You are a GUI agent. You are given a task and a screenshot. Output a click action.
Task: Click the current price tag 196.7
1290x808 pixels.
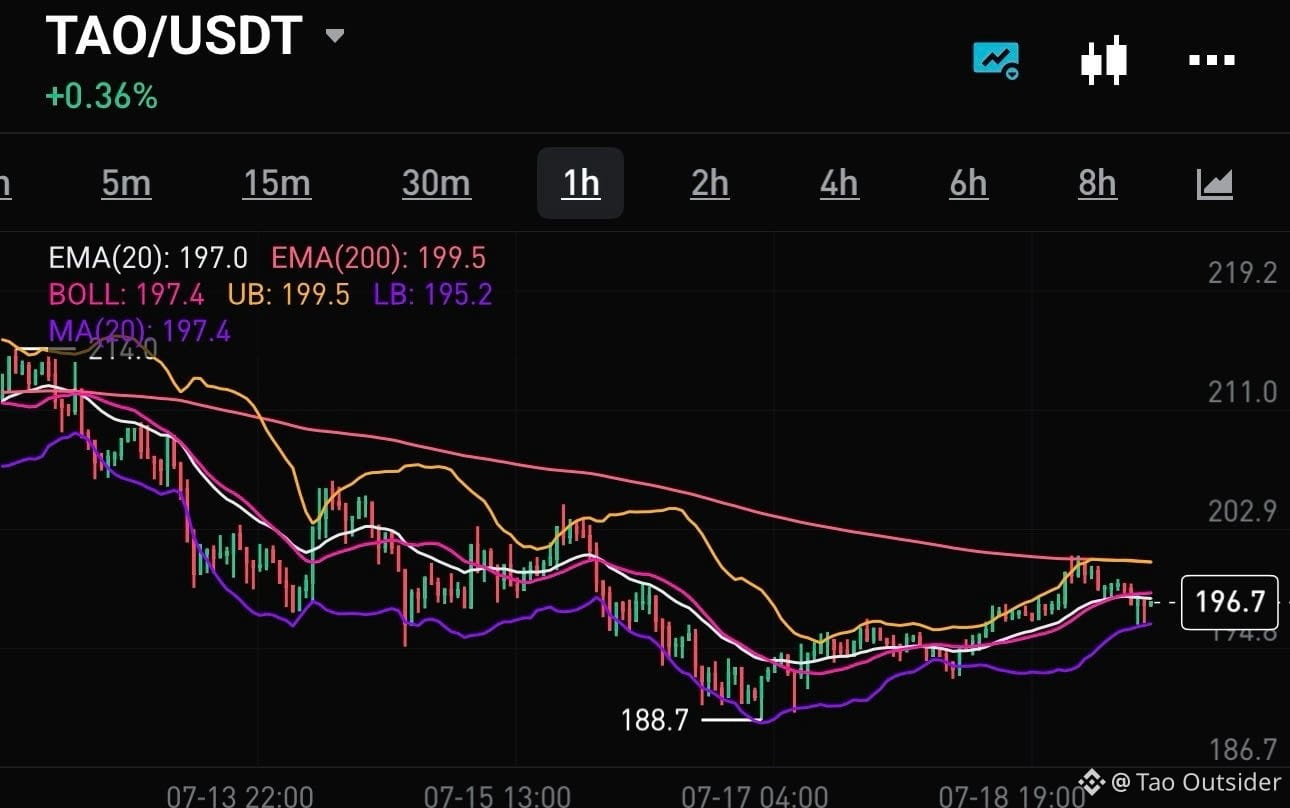point(1230,602)
